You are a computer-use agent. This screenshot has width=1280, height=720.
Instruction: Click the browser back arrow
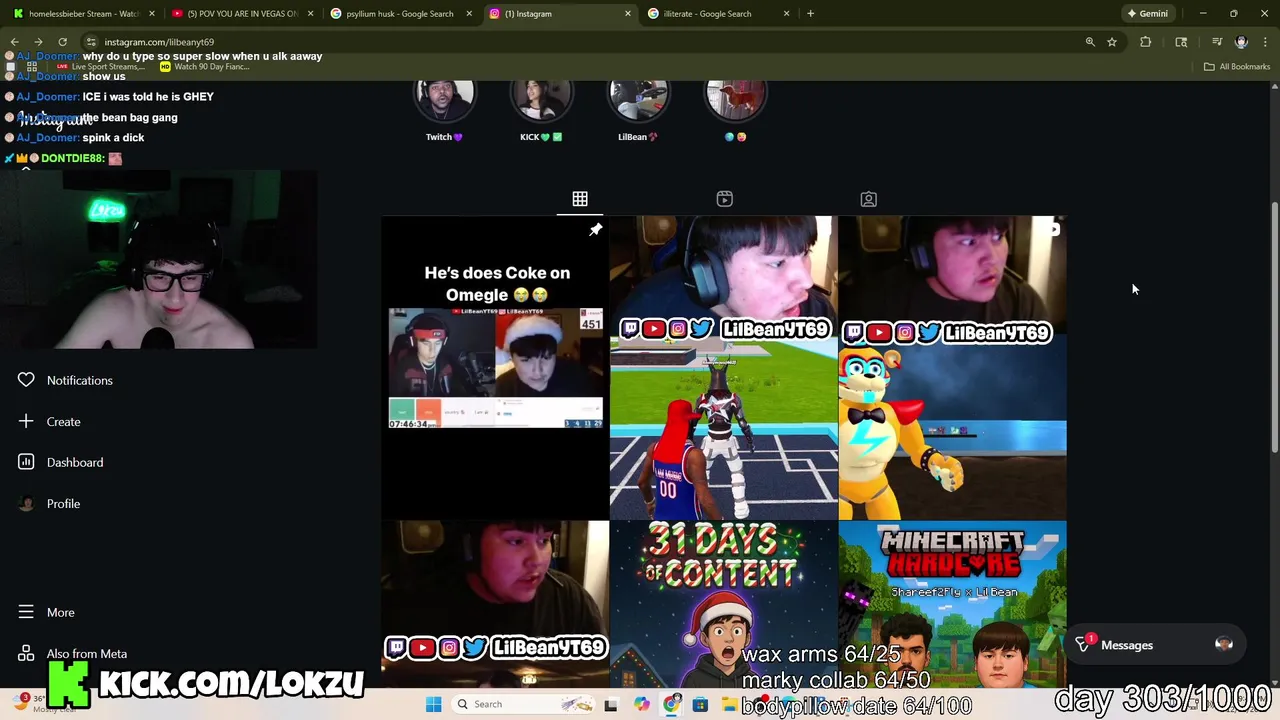point(14,42)
